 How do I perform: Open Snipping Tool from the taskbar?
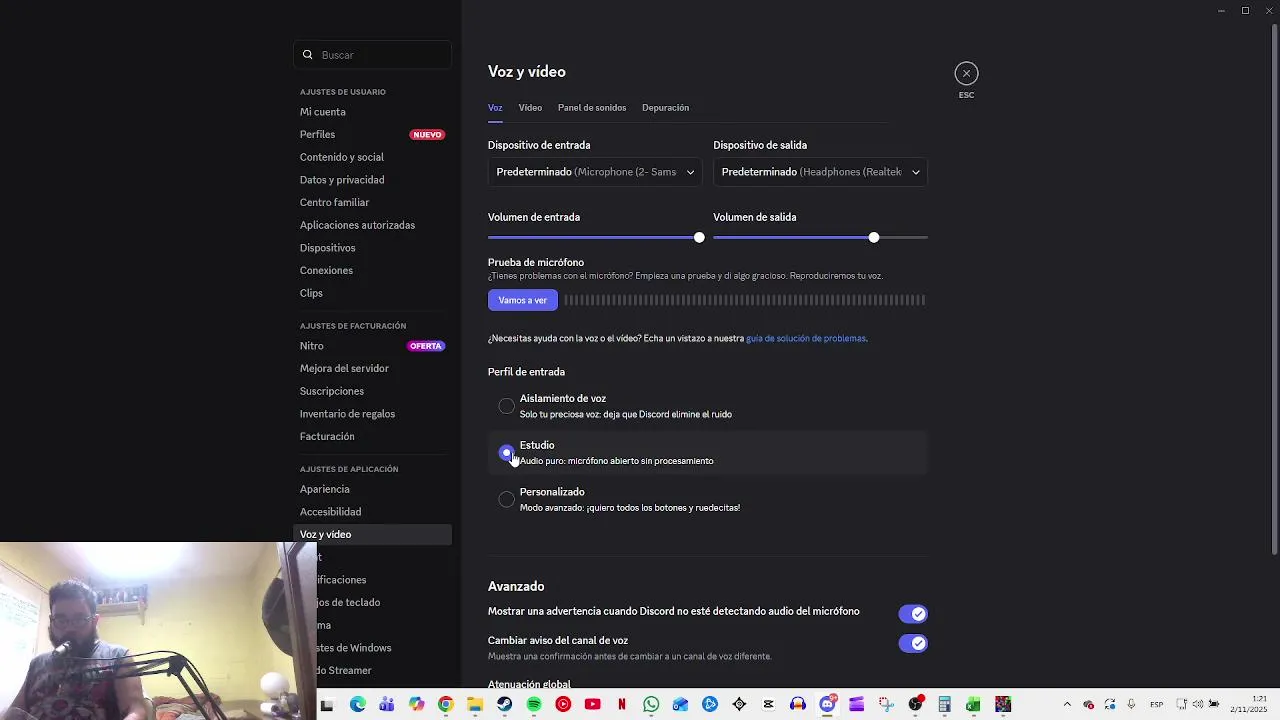(886, 705)
